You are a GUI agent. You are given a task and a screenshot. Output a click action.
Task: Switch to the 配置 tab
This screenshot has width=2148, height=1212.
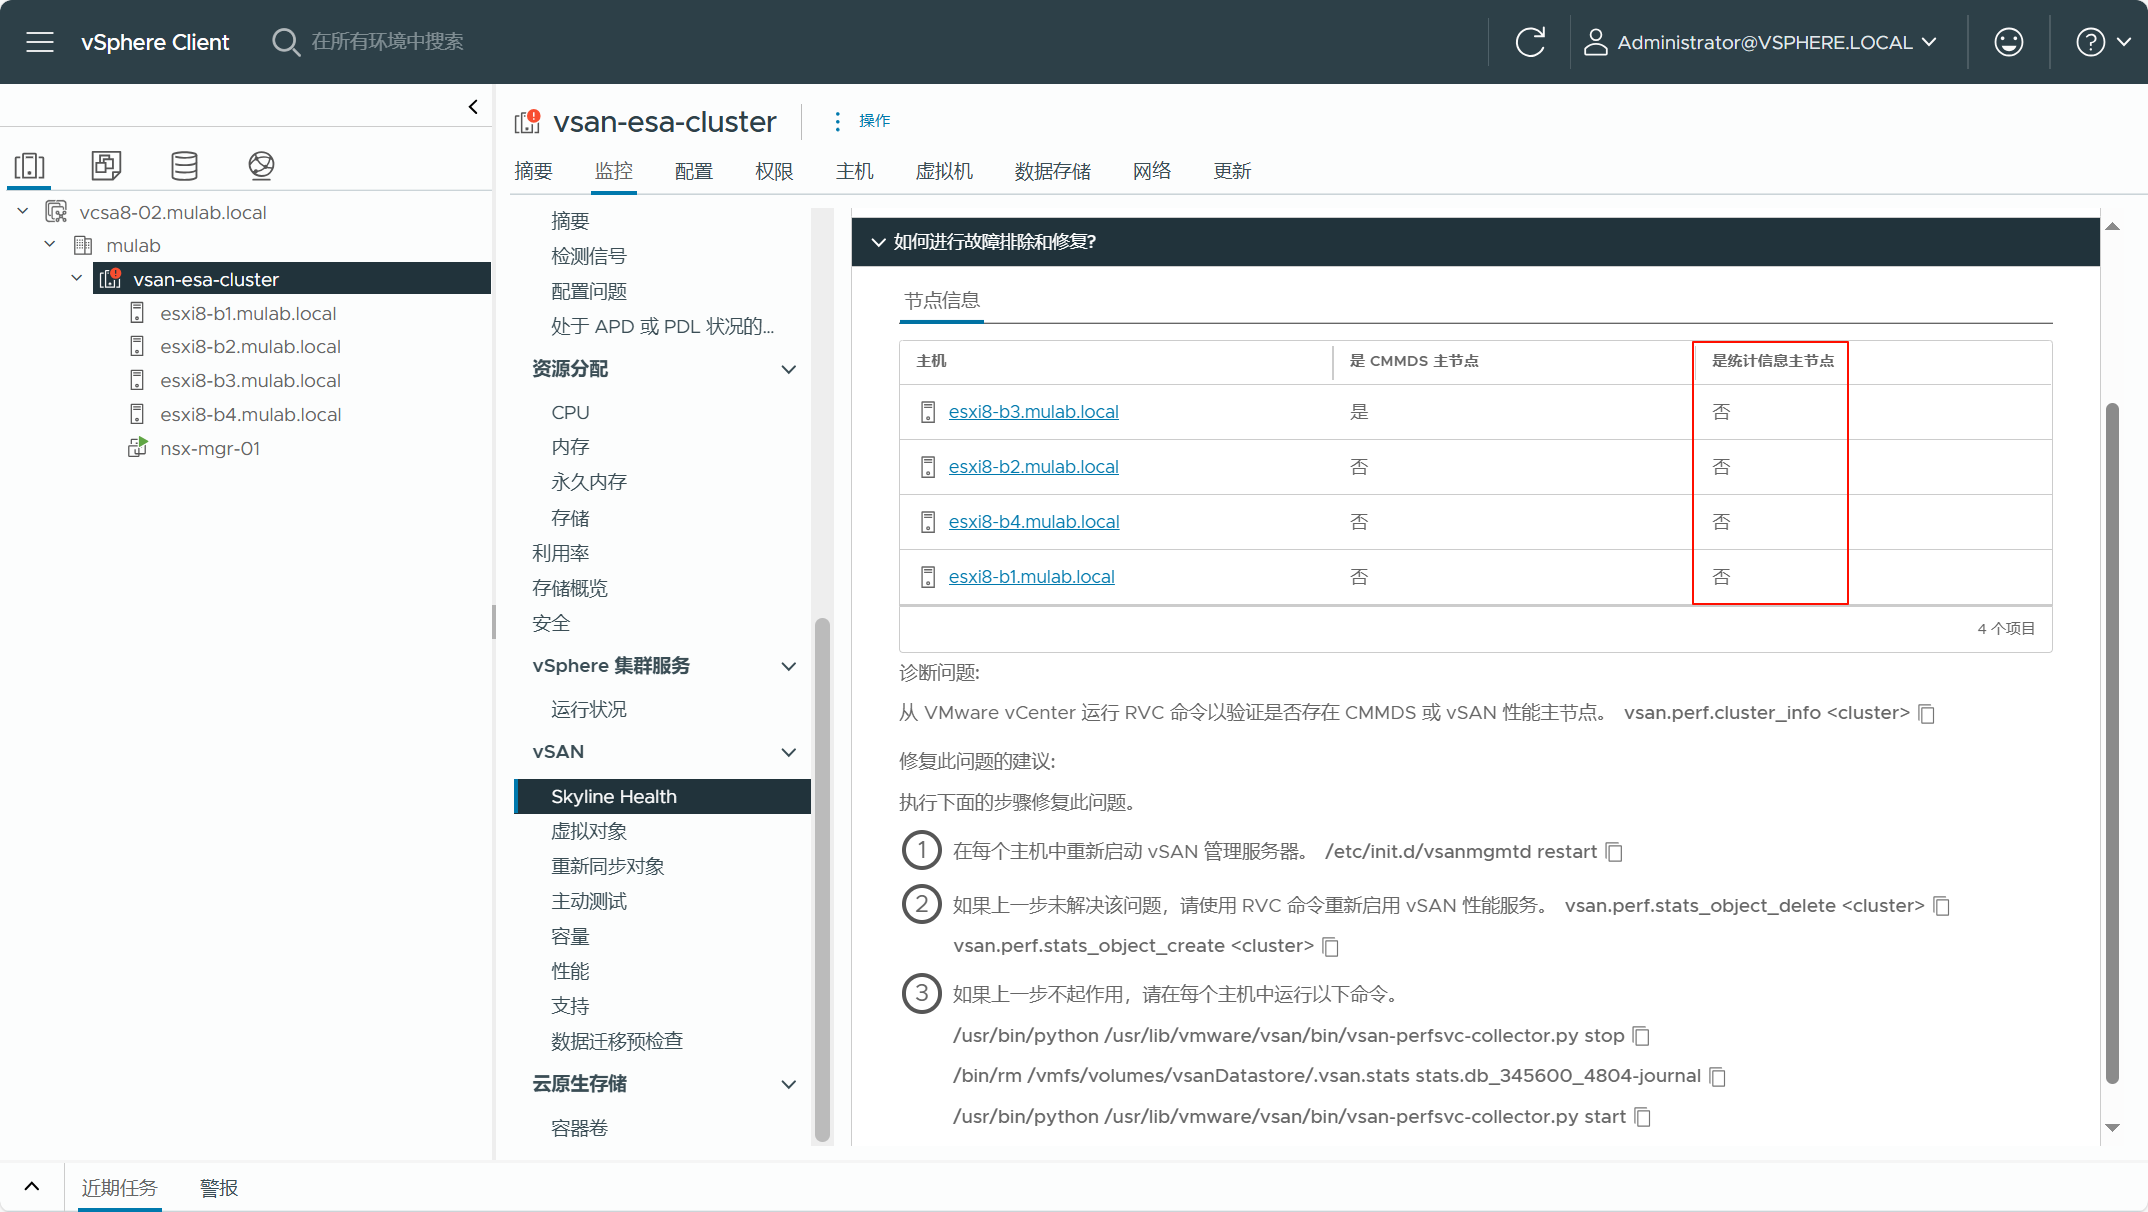(693, 171)
